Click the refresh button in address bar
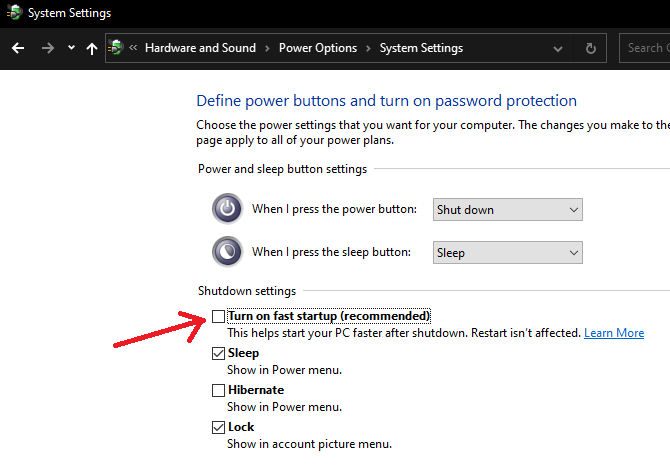 pyautogui.click(x=590, y=48)
